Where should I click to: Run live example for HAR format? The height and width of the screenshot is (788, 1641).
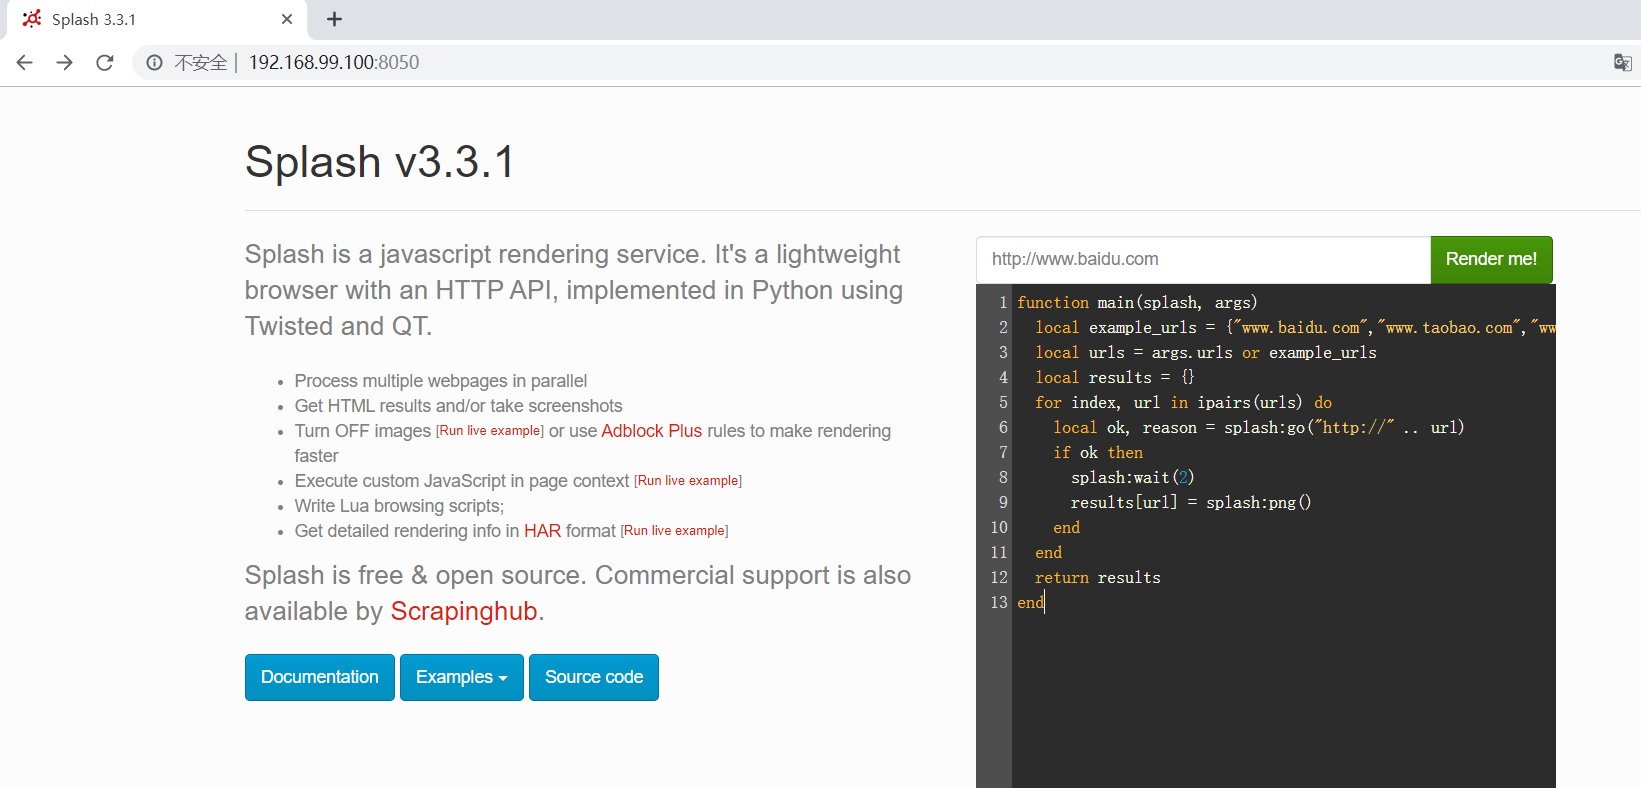pyautogui.click(x=674, y=531)
